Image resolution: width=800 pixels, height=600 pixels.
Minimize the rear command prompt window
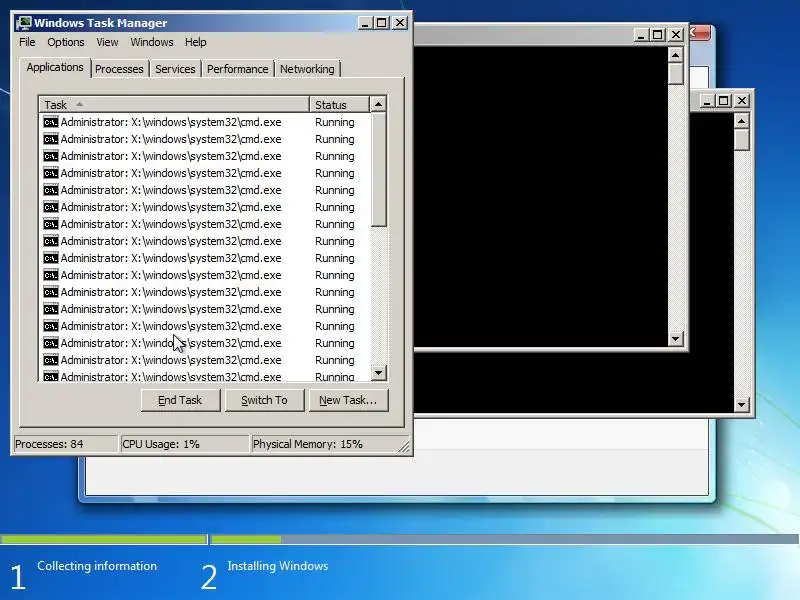tap(707, 101)
